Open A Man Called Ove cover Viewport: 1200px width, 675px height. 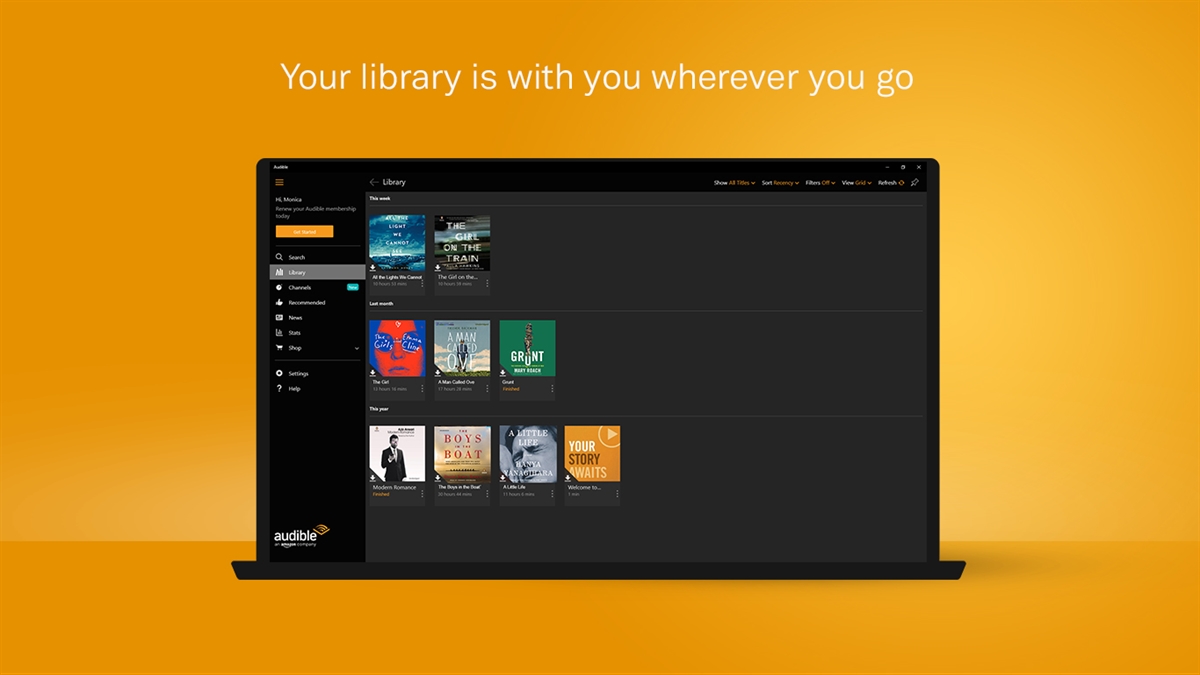(462, 348)
